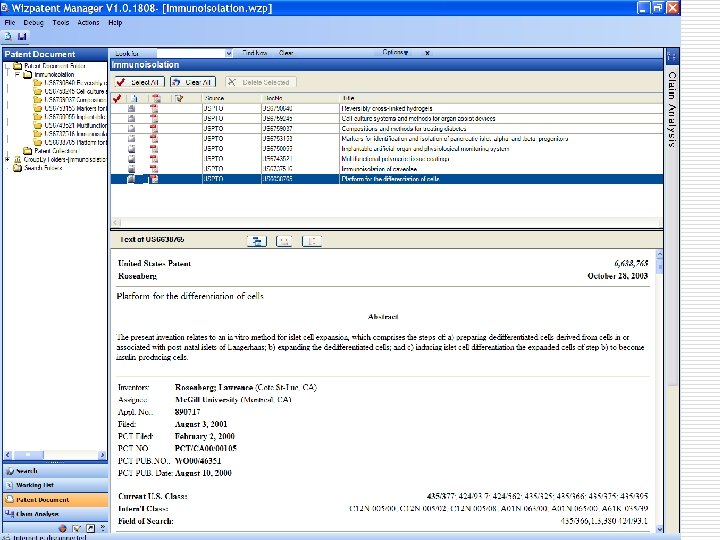Click down arrow of patent text scrollbar
This screenshot has height=540, width=720.
659,529
